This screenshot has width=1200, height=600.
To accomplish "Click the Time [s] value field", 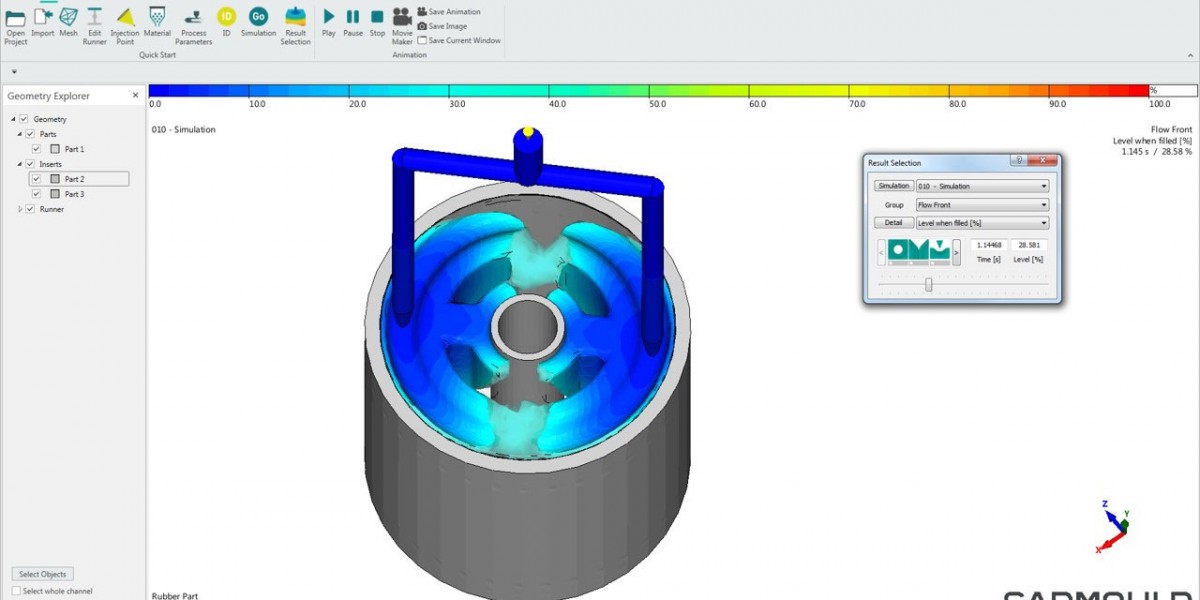I will coord(988,245).
